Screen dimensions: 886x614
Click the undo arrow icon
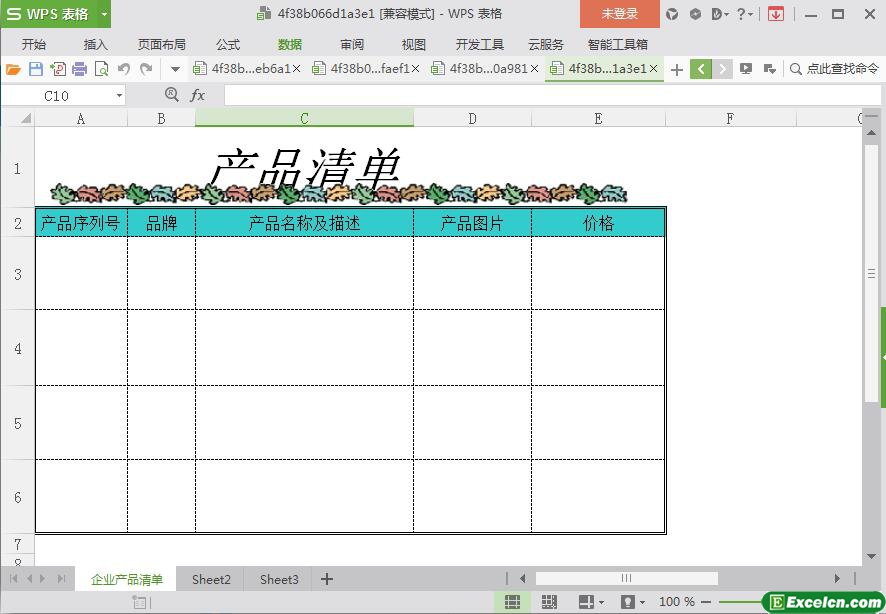(124, 69)
